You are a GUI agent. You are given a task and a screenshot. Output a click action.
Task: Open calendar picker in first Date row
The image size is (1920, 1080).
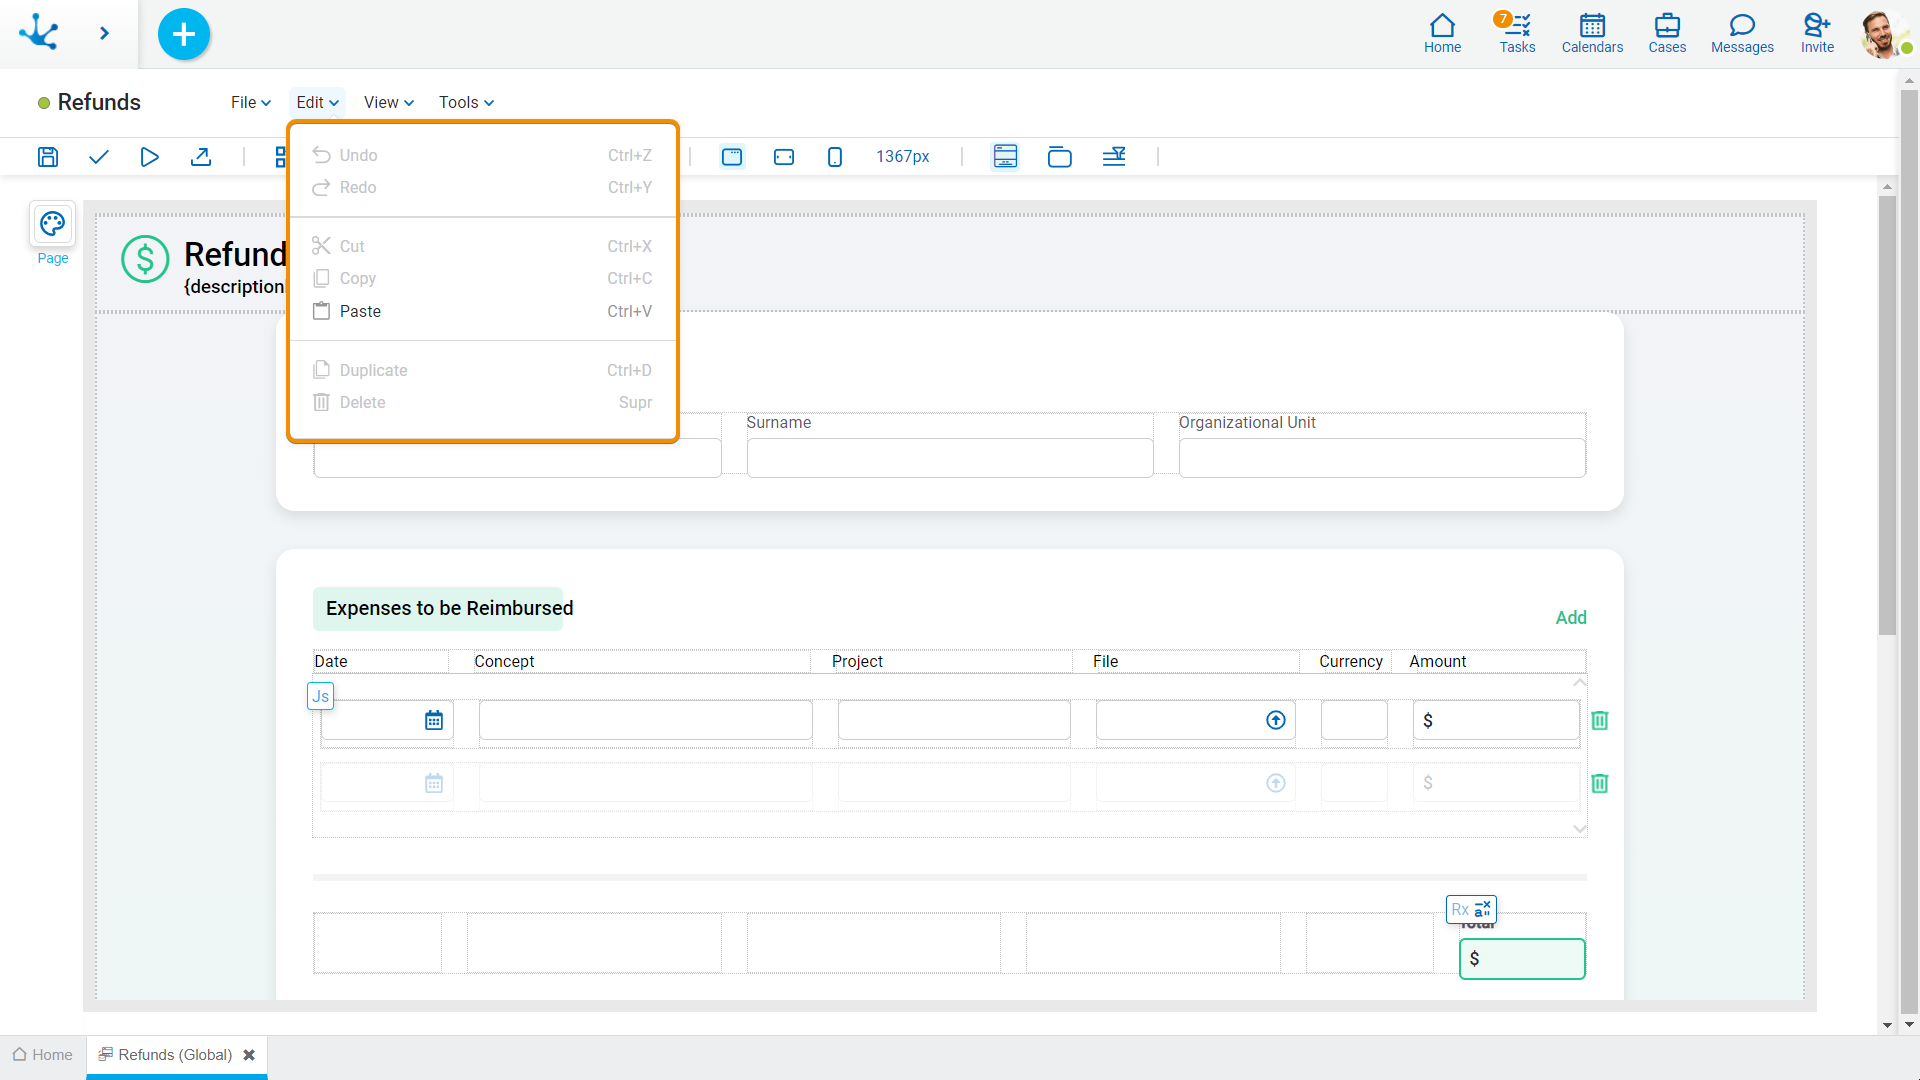[x=434, y=720]
